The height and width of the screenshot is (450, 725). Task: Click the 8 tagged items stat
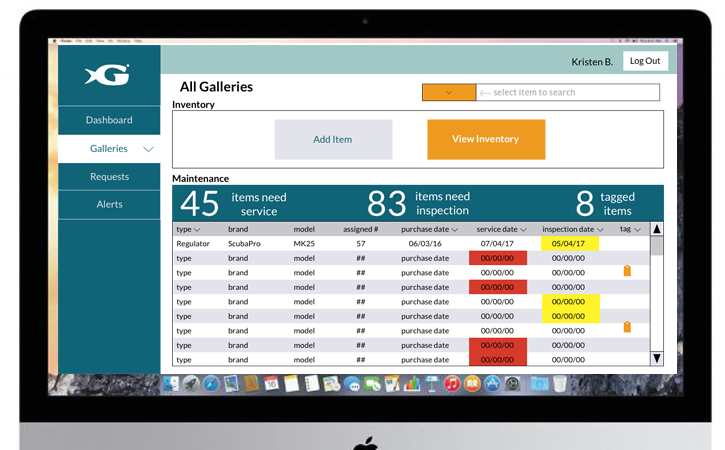[605, 203]
